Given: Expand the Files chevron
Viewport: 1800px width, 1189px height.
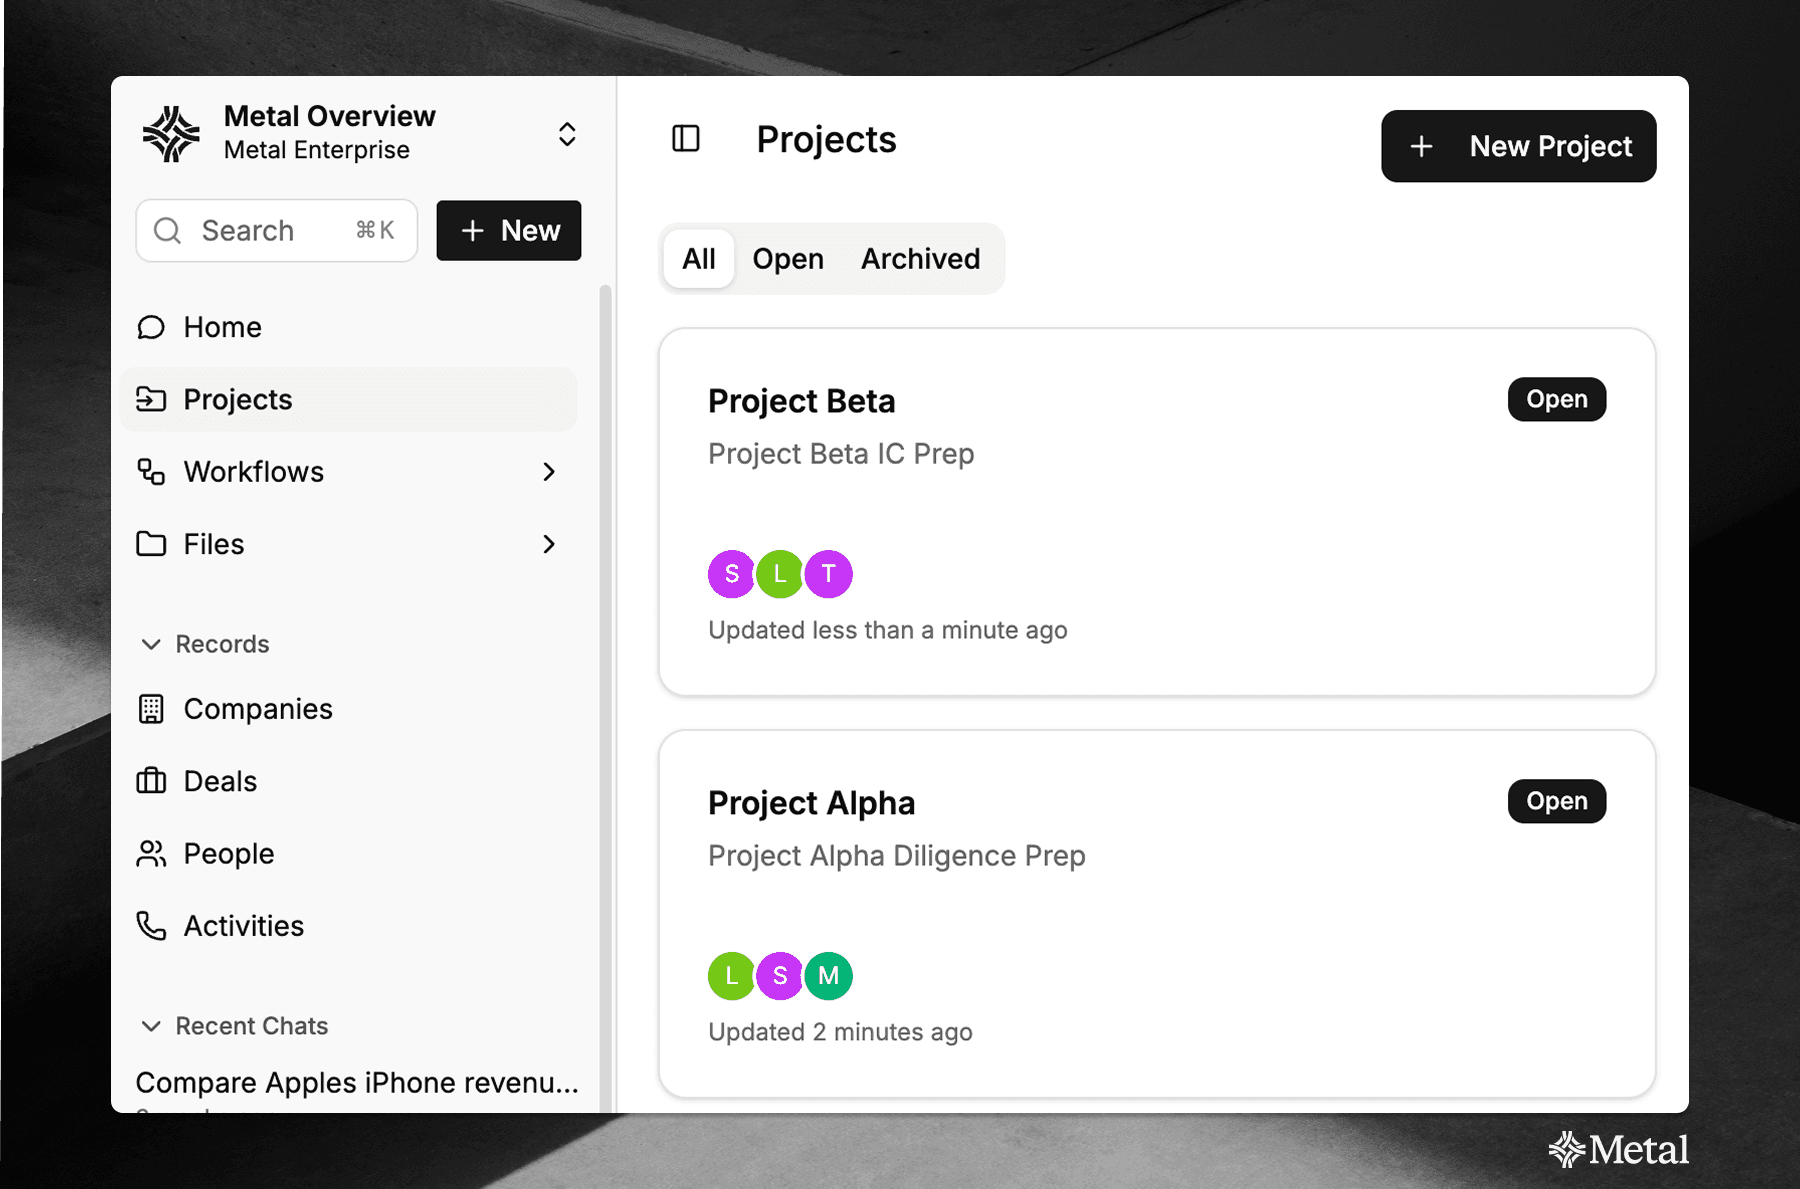Looking at the screenshot, I should click(549, 544).
